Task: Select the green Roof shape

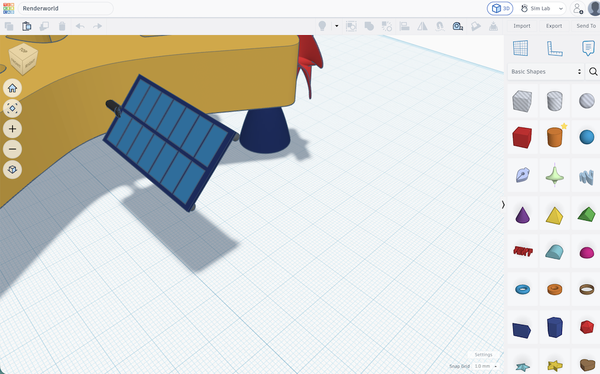Action: point(587,214)
